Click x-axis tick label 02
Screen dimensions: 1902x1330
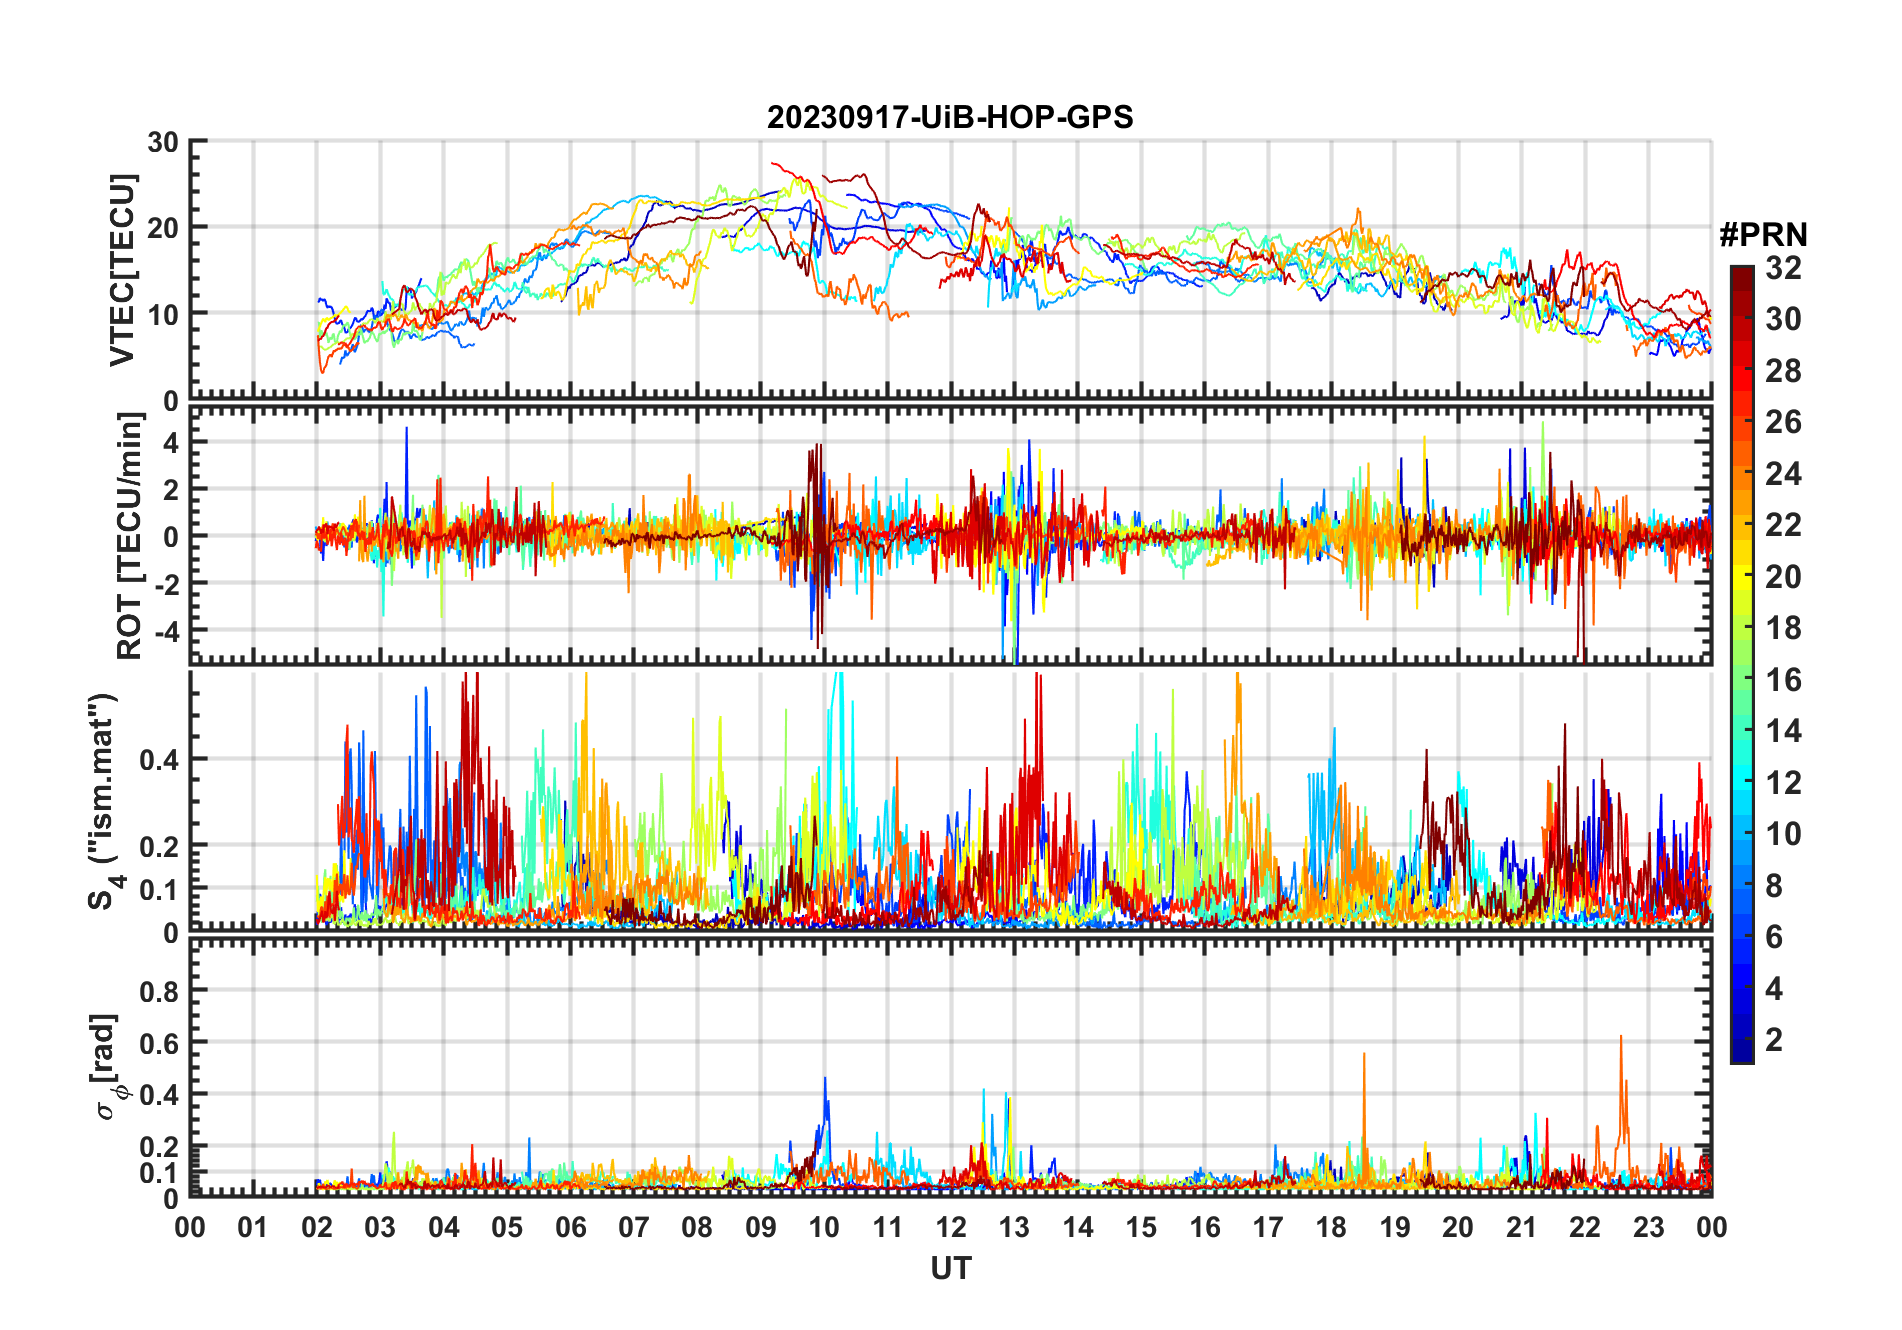tap(317, 1227)
